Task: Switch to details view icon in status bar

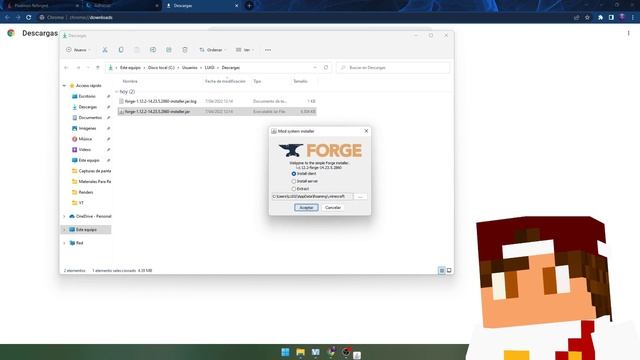Action: click(x=442, y=271)
